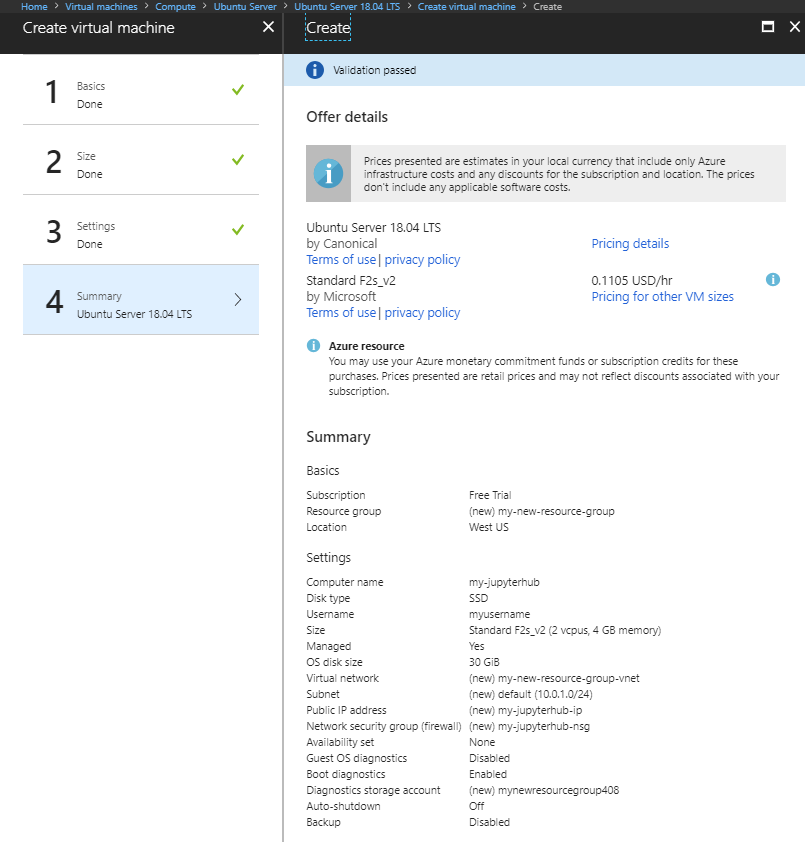
Task: Click the Azure resource info icon
Action: point(313,346)
